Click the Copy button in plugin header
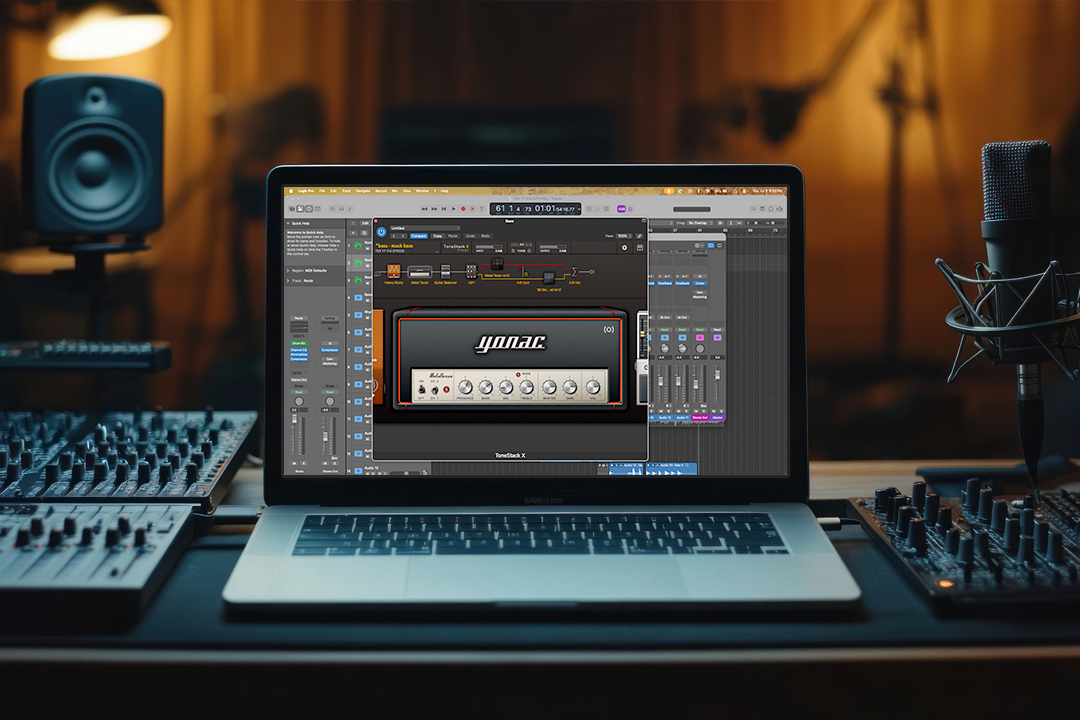 tap(438, 236)
